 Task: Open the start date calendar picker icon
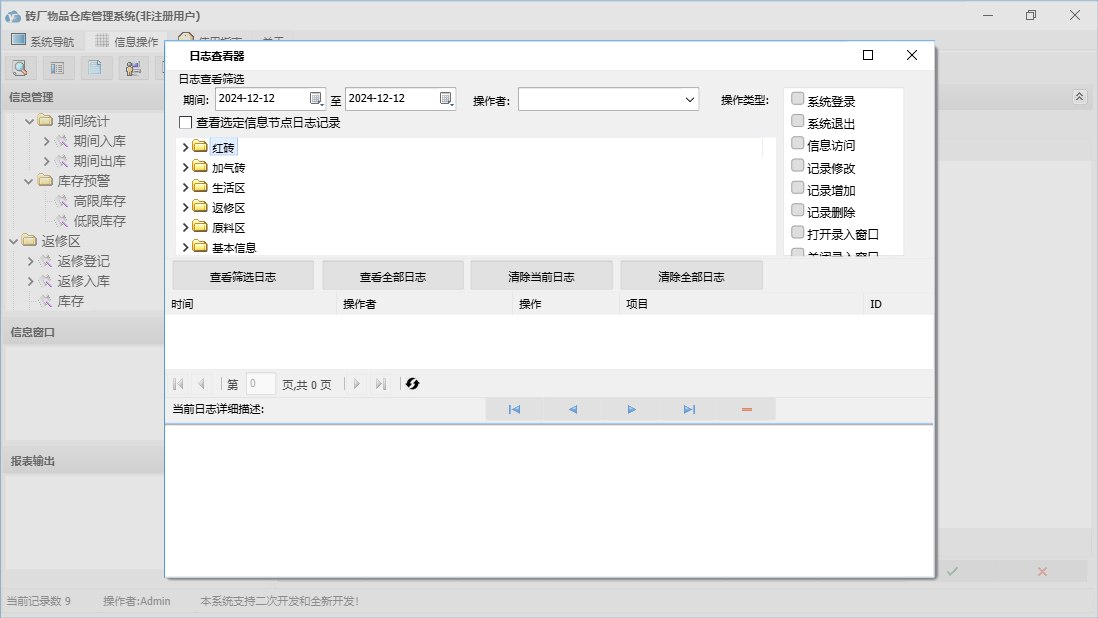(316, 98)
